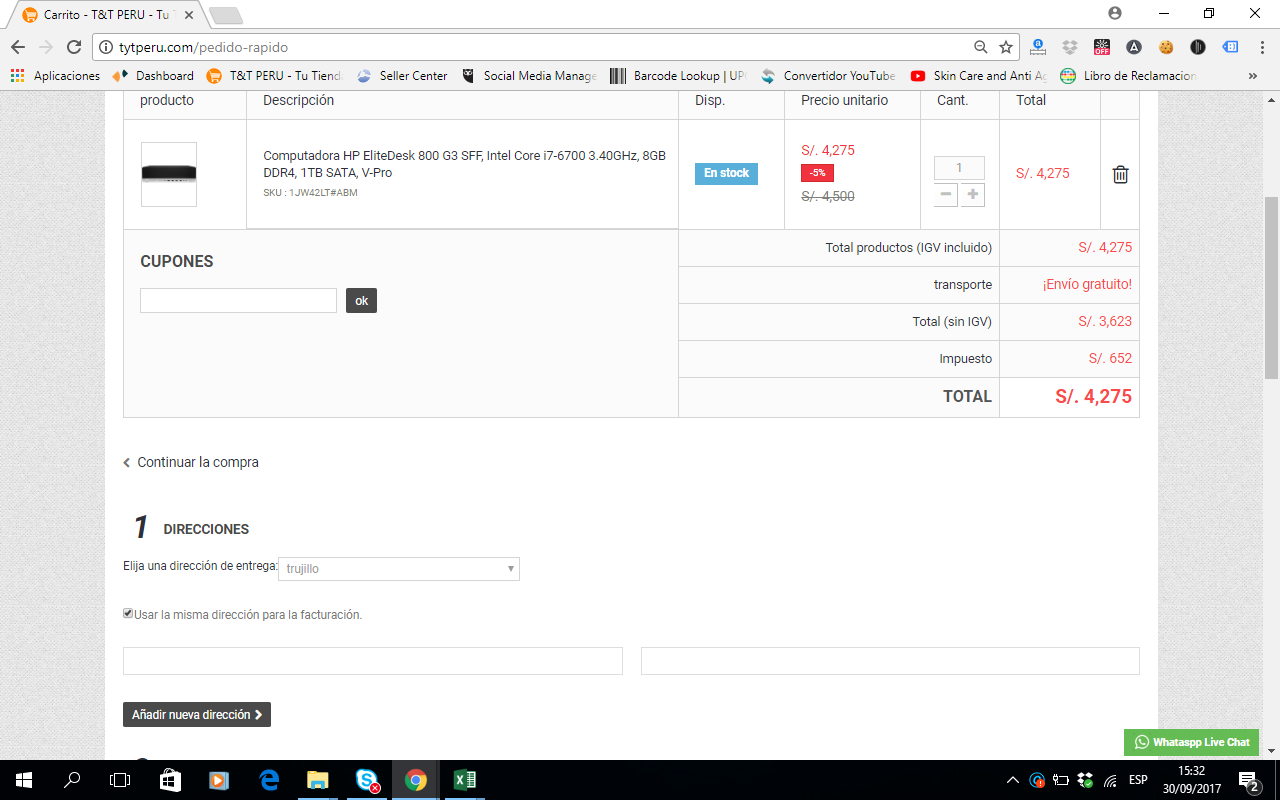Bookmark this page with the star icon
1280x800 pixels.
(x=1006, y=47)
